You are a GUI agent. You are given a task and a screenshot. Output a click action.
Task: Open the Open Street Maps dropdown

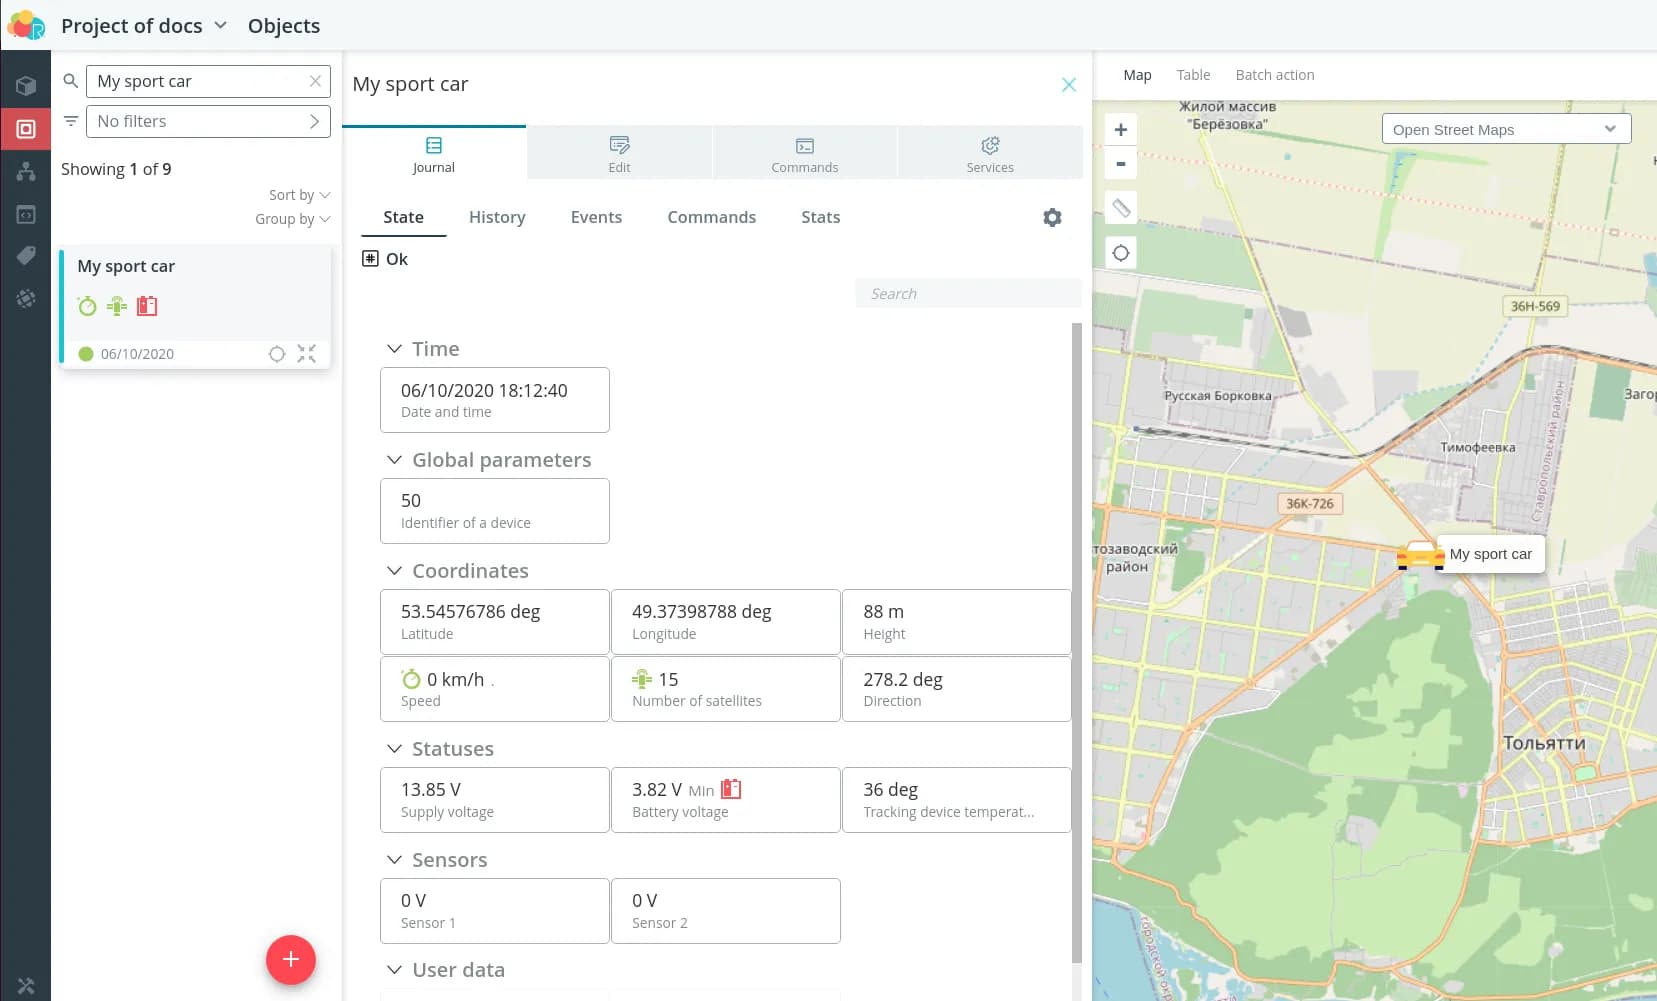[1505, 129]
